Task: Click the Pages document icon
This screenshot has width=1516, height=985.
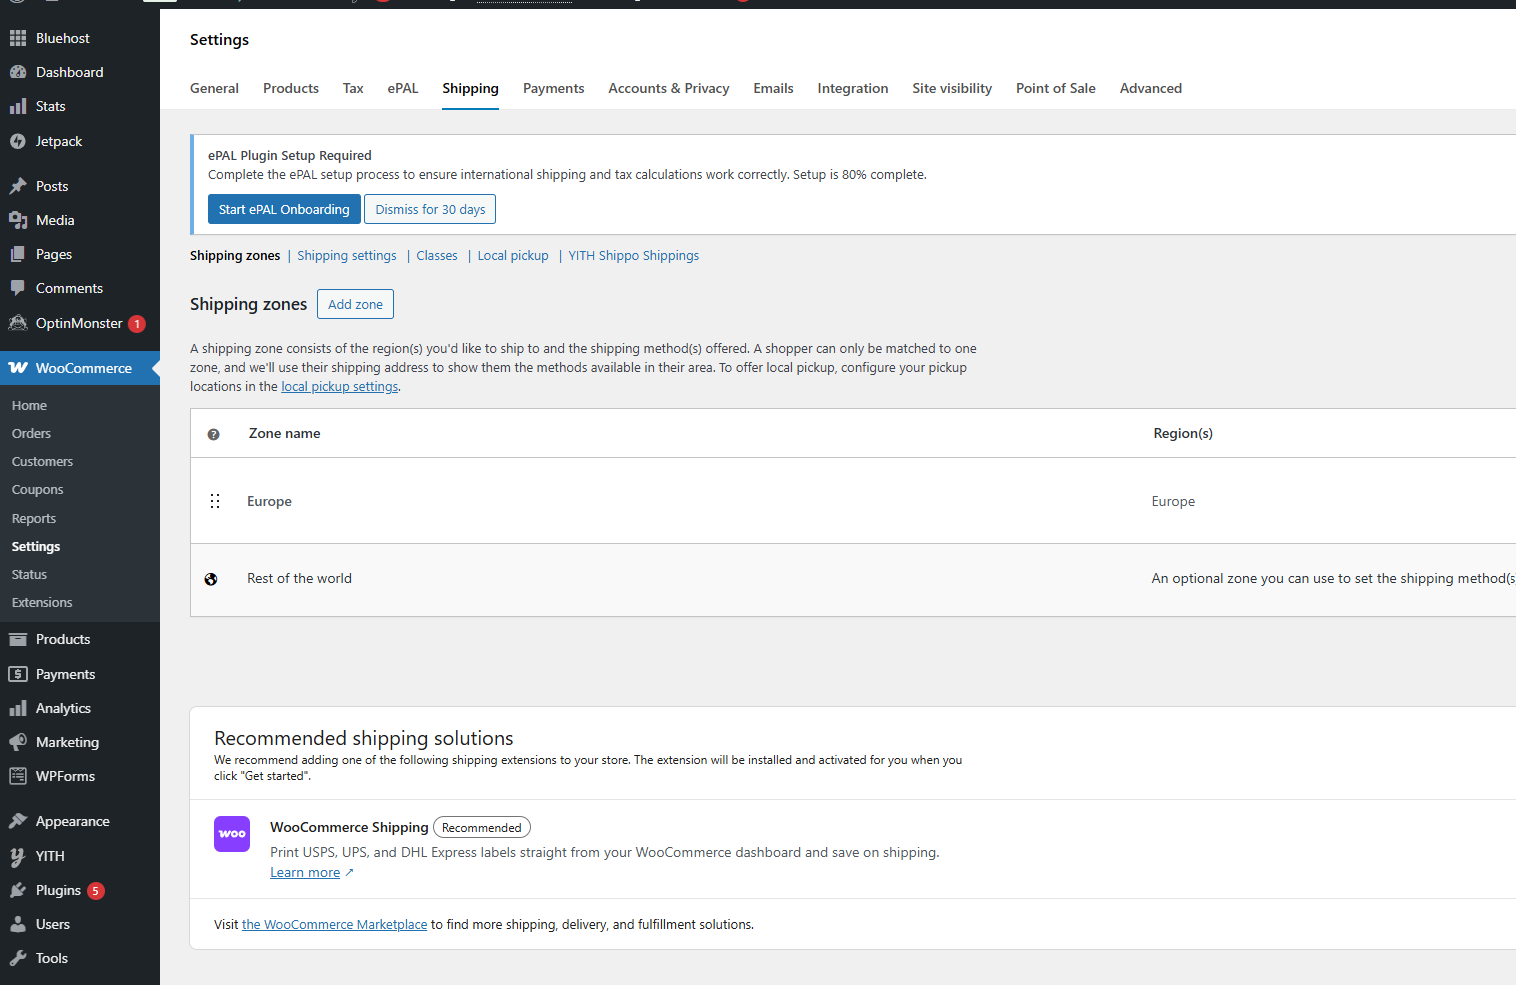Action: (x=18, y=254)
